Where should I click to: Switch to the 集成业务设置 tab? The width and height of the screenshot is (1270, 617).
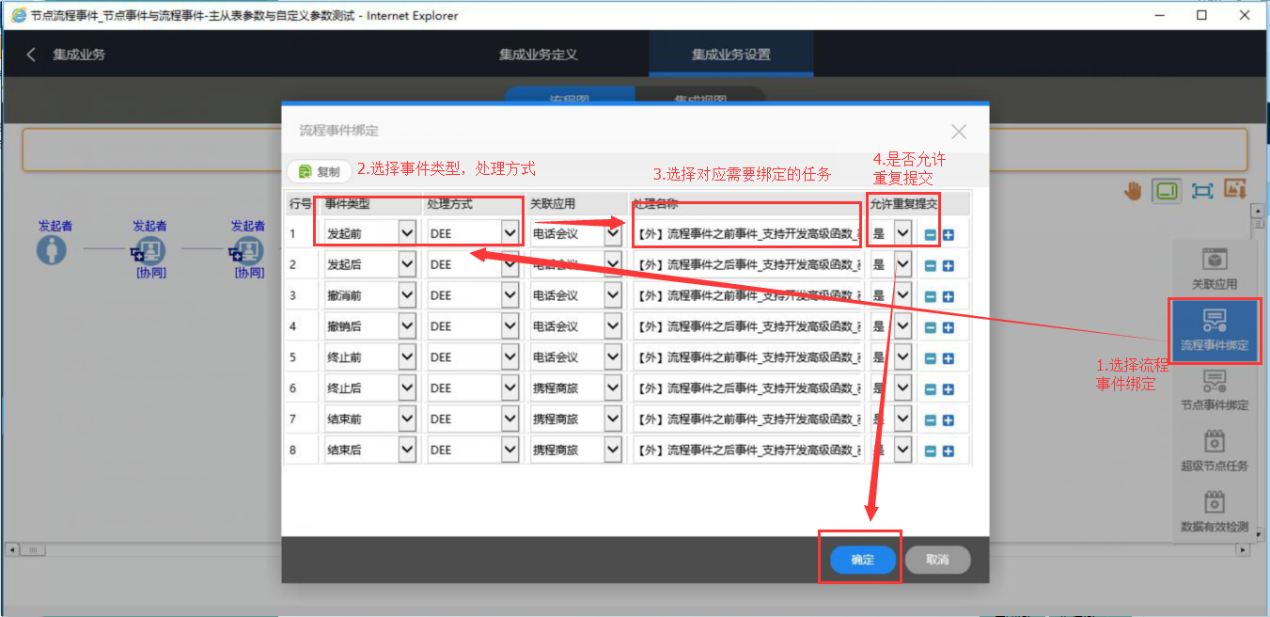point(731,54)
